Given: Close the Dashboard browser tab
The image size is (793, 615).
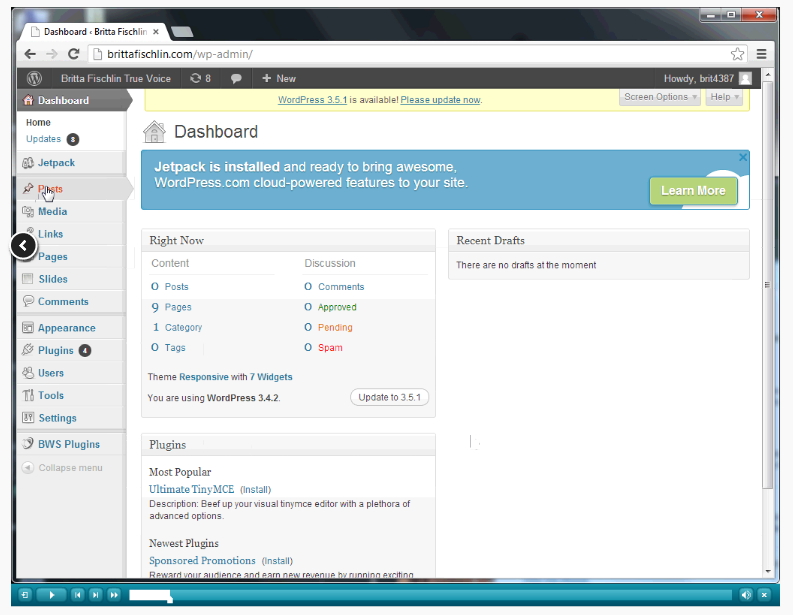Looking at the screenshot, I should (156, 32).
